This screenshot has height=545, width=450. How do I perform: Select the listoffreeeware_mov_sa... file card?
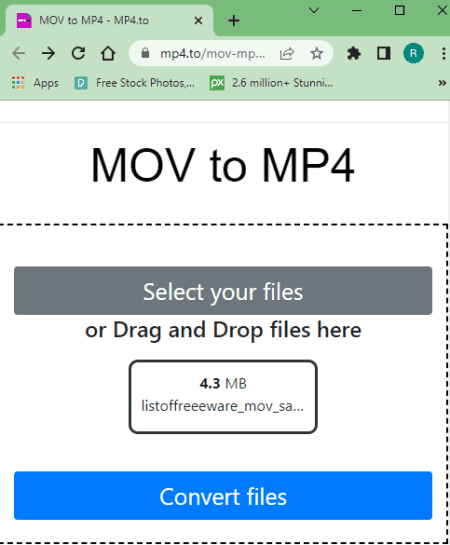click(223, 397)
